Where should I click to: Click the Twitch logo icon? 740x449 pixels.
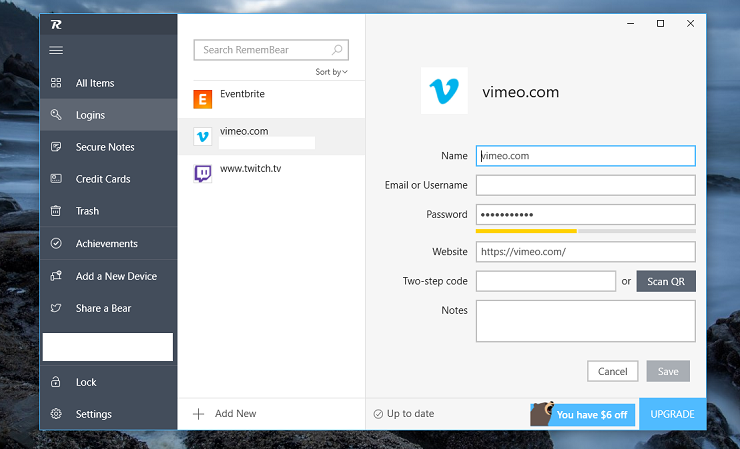202,174
